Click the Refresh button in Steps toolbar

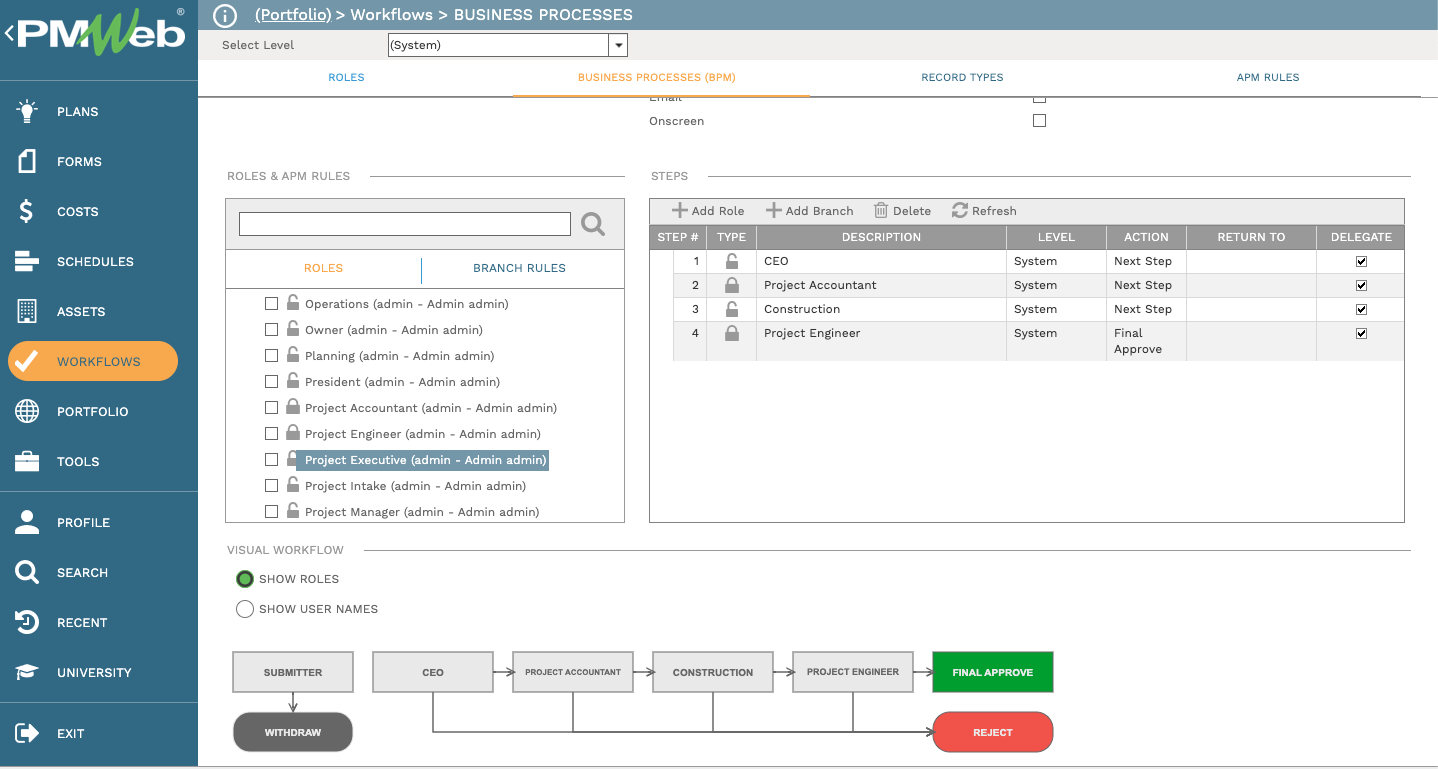click(x=984, y=211)
